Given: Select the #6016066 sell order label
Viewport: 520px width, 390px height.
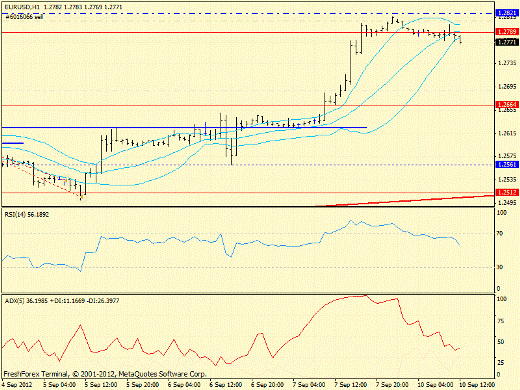Looking at the screenshot, I should coord(24,16).
